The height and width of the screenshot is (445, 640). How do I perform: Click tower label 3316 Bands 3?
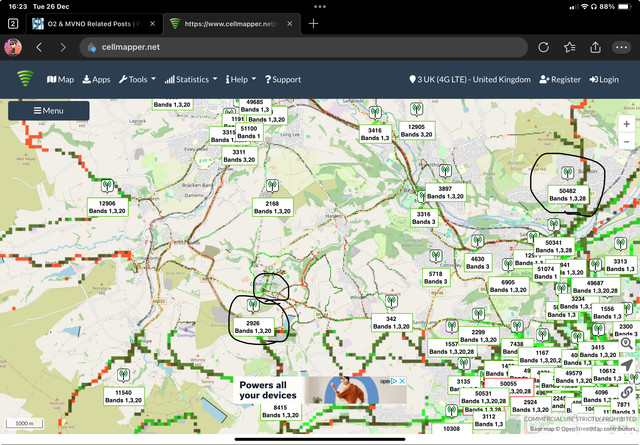(x=424, y=218)
